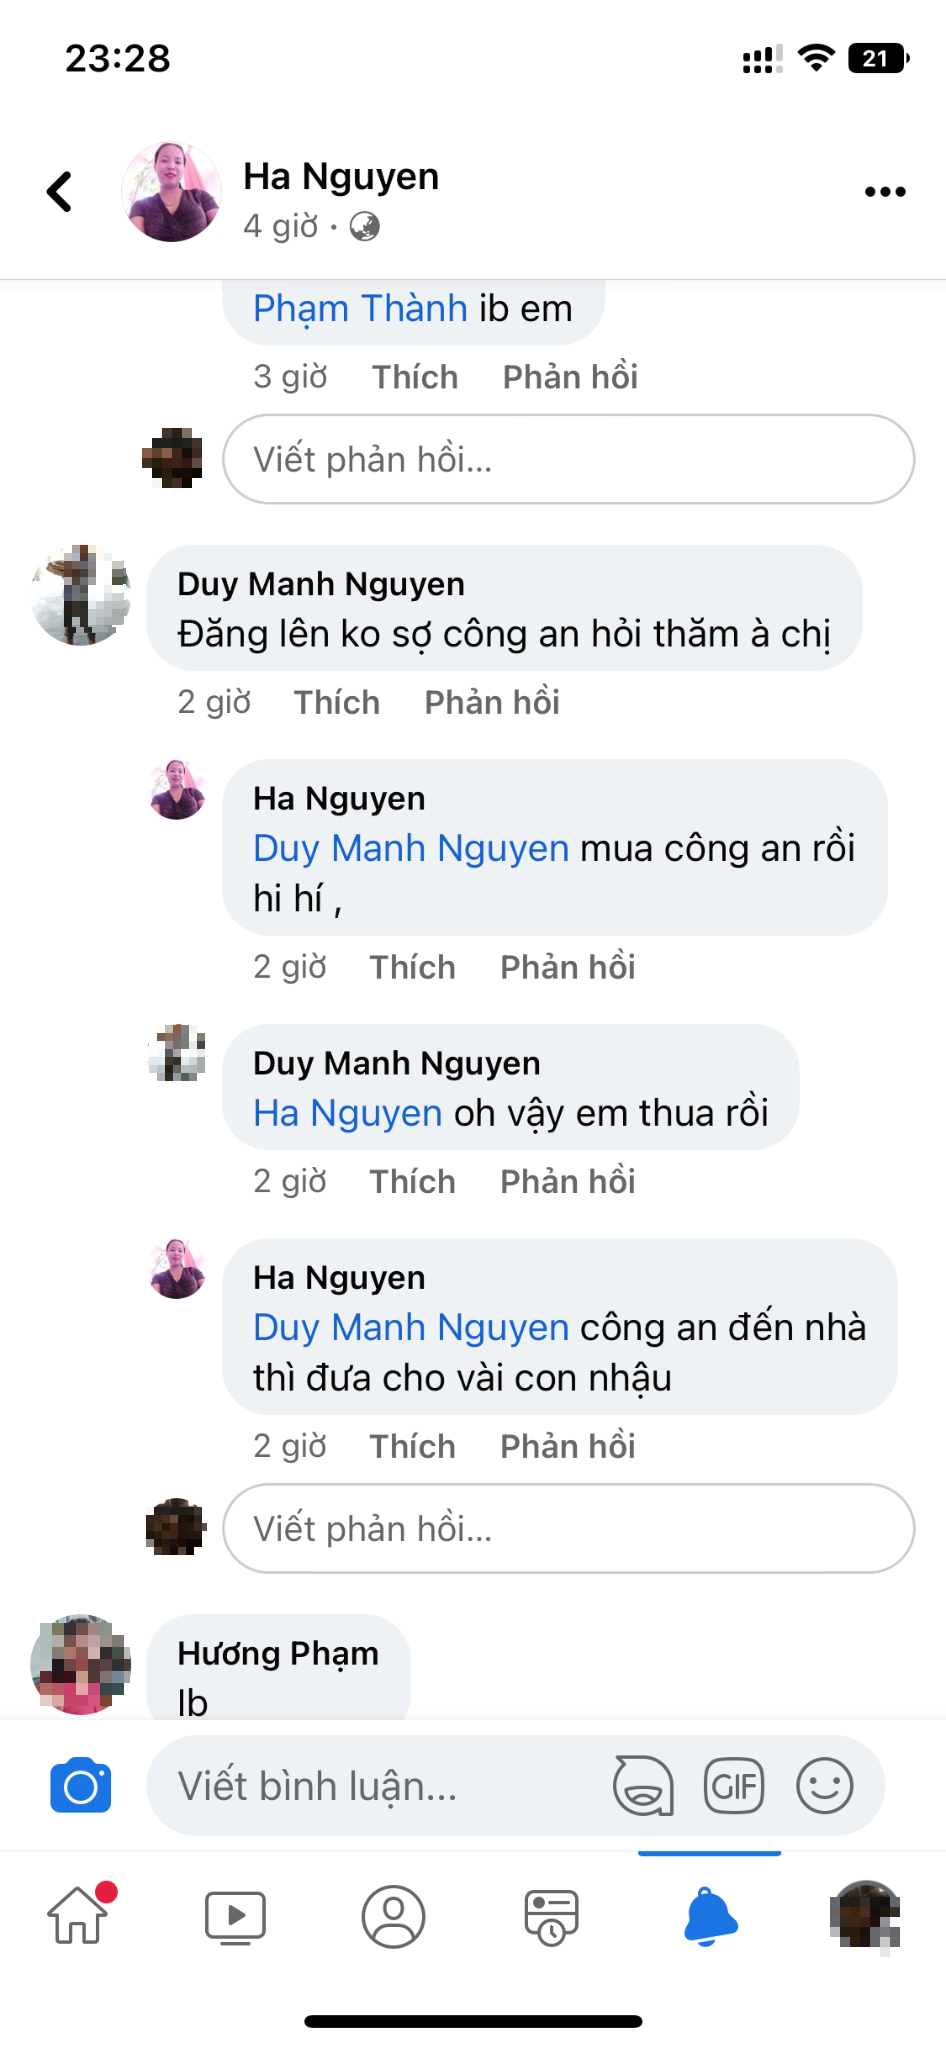Open the Profile tab icon
This screenshot has height=2048, width=946.
[x=393, y=1917]
